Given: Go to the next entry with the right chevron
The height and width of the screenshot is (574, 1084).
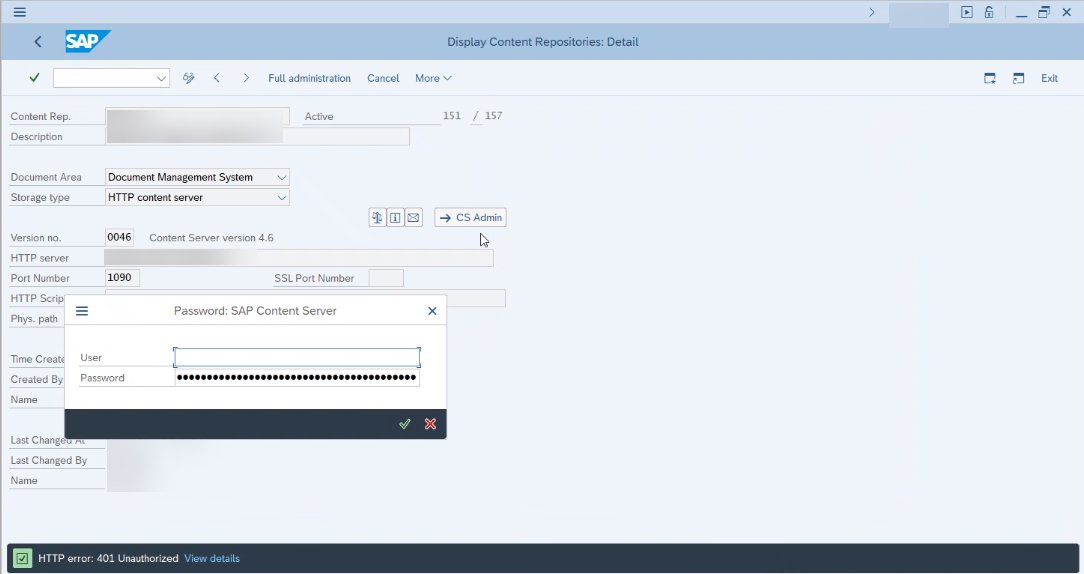Looking at the screenshot, I should 245,78.
